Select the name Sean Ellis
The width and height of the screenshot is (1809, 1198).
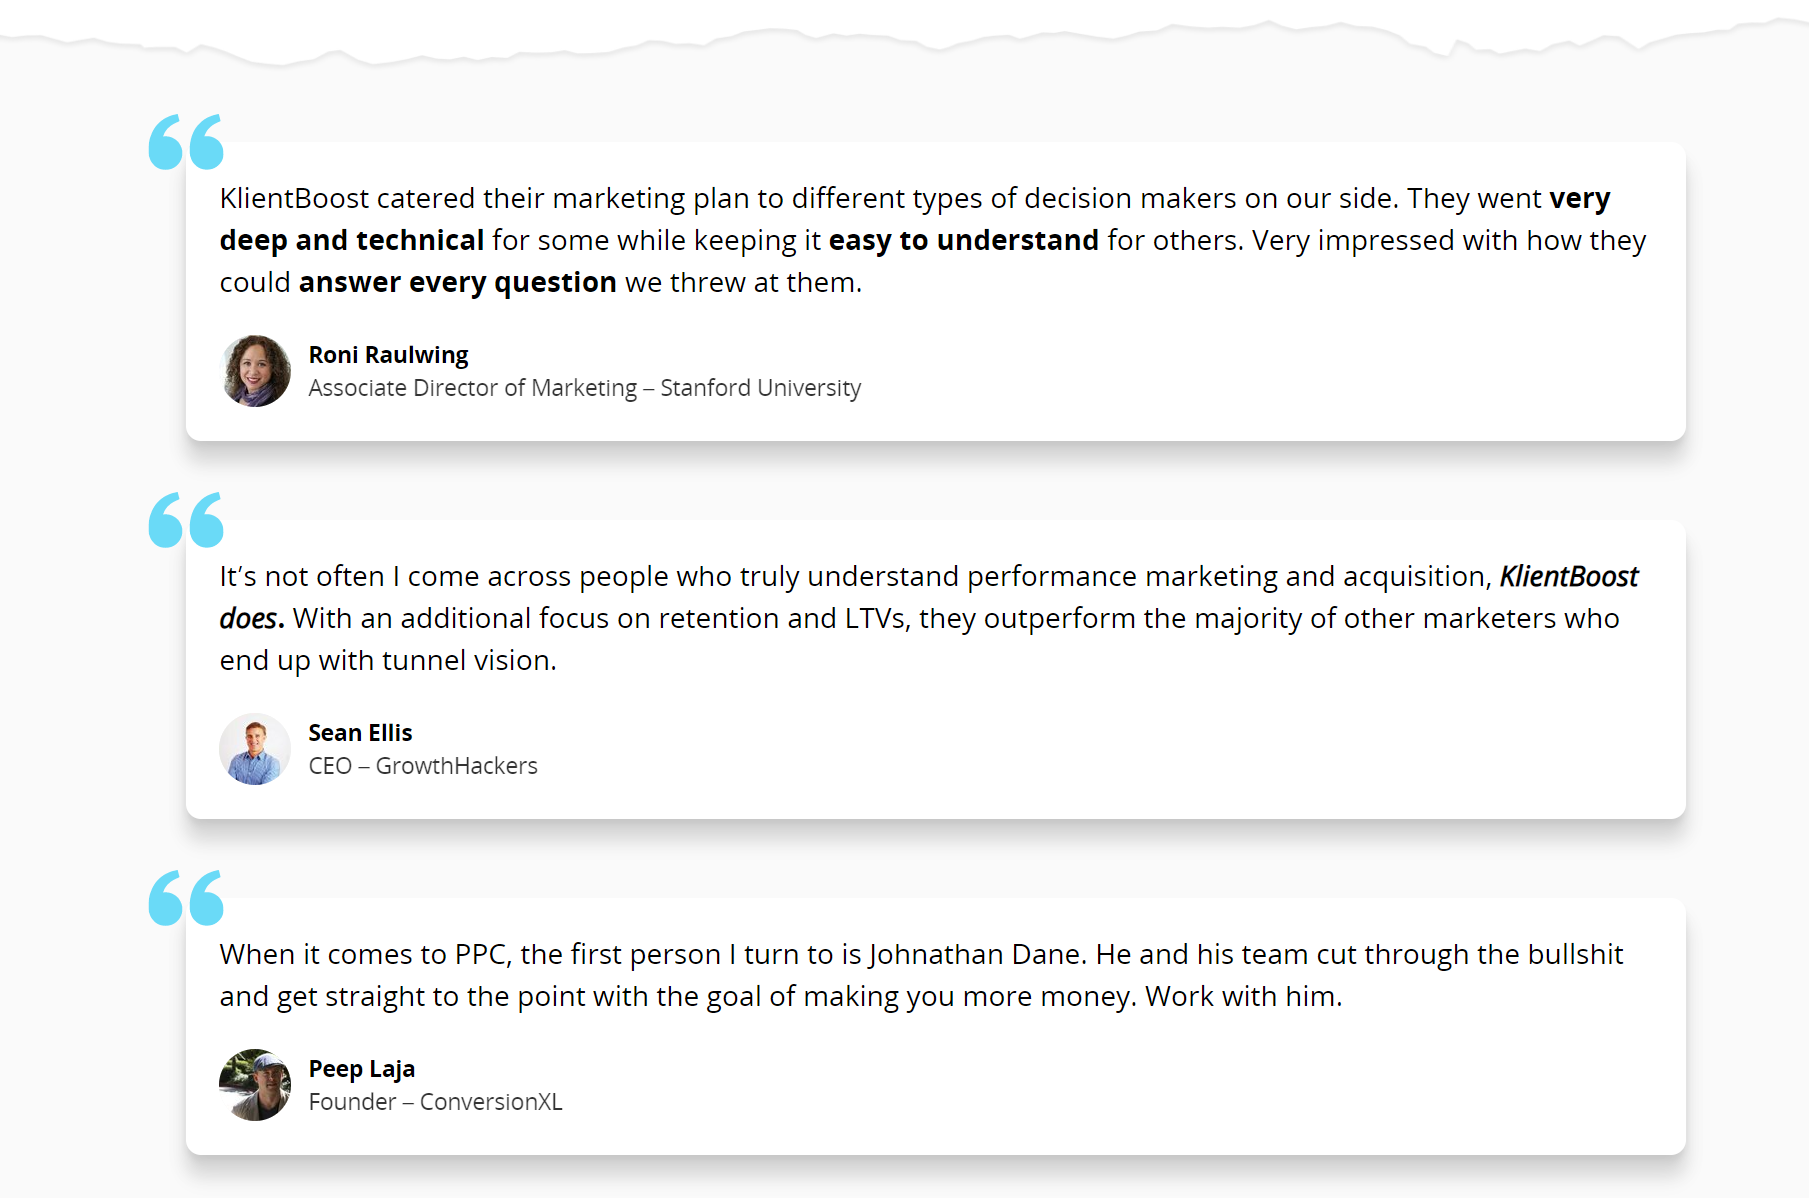(x=360, y=733)
